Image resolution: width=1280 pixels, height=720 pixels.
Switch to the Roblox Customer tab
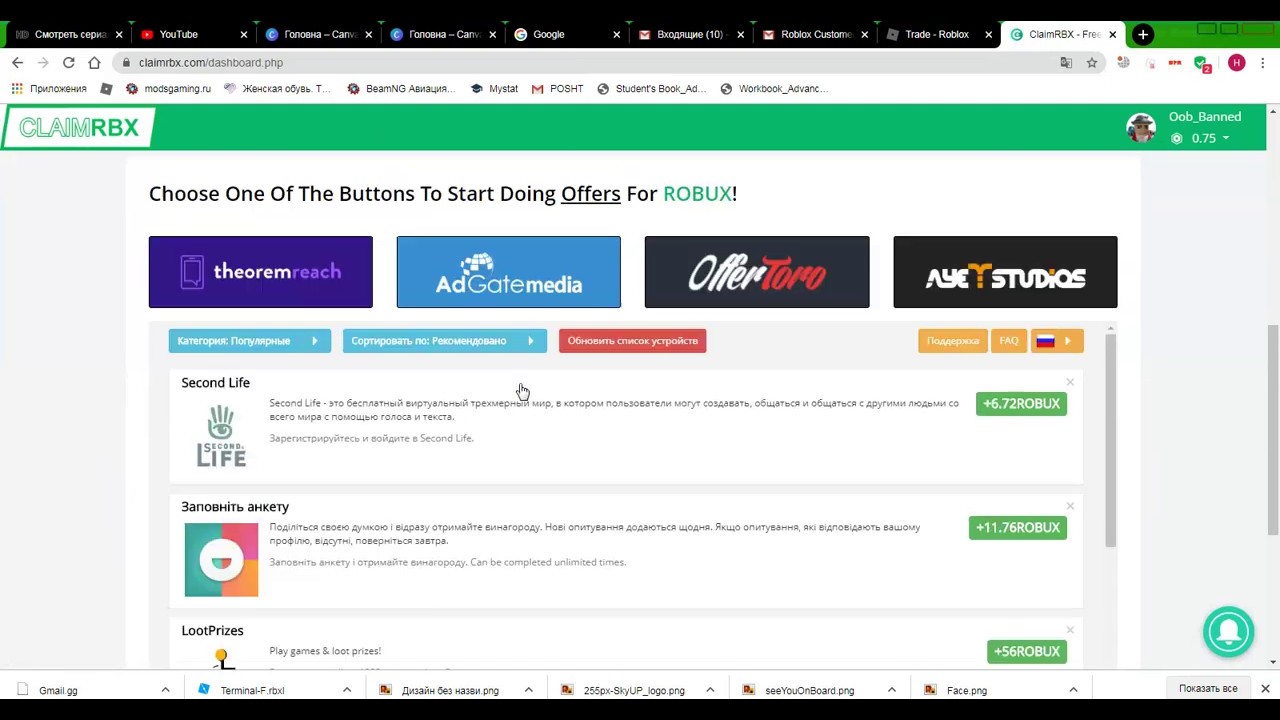coord(814,34)
